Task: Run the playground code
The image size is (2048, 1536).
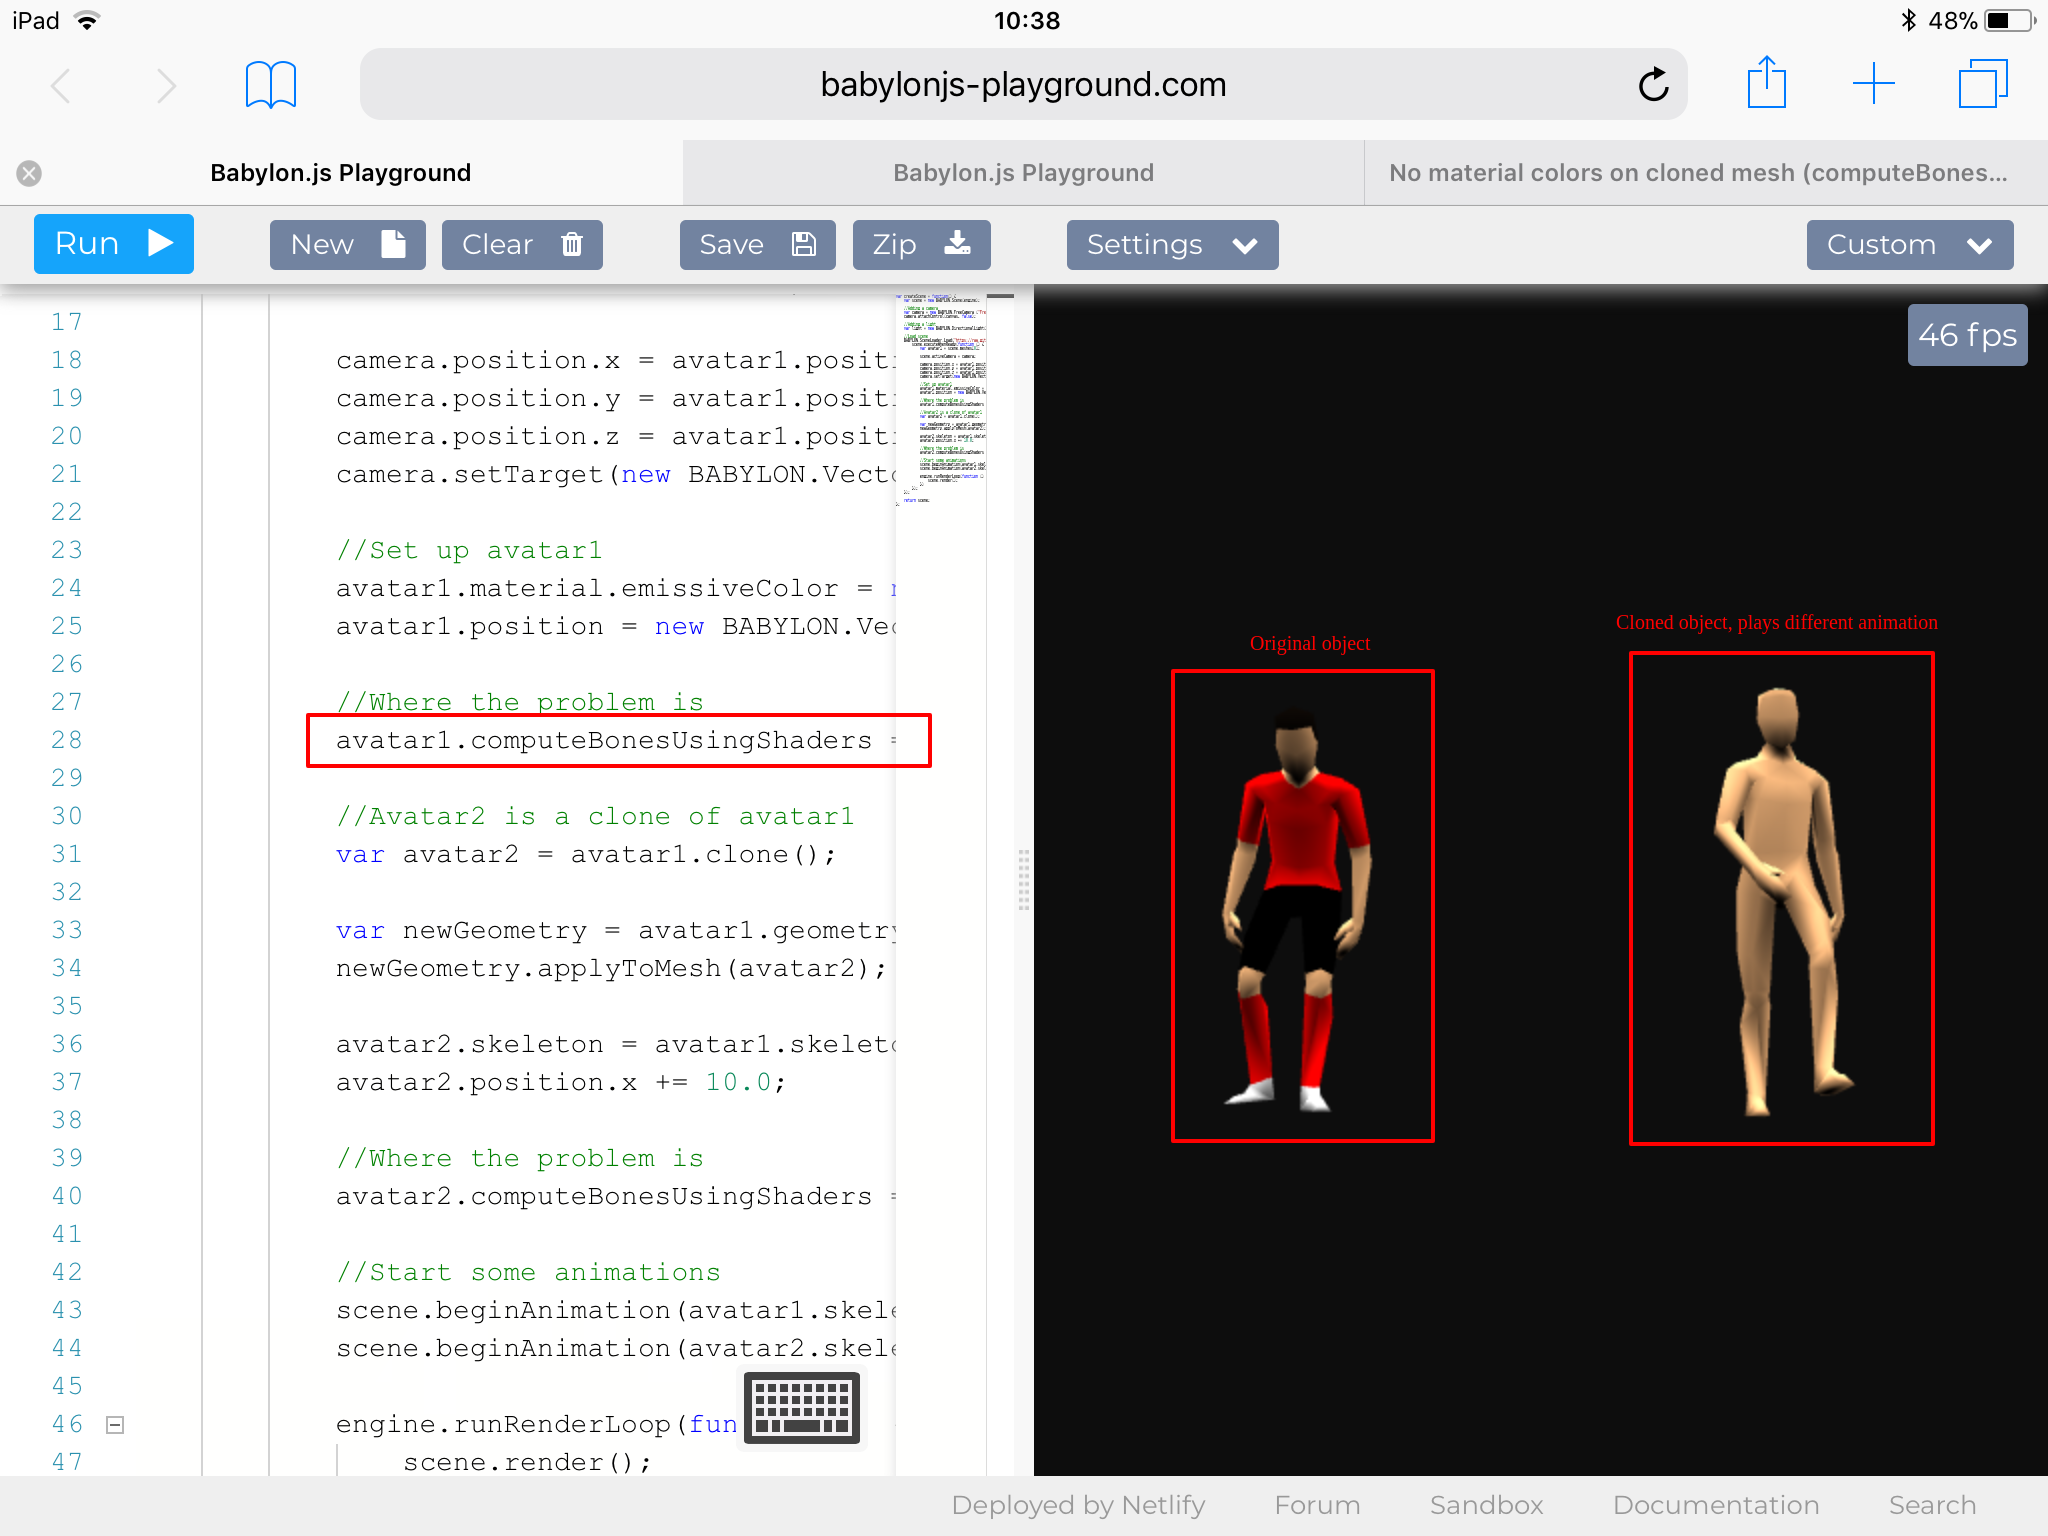Action: [113, 244]
